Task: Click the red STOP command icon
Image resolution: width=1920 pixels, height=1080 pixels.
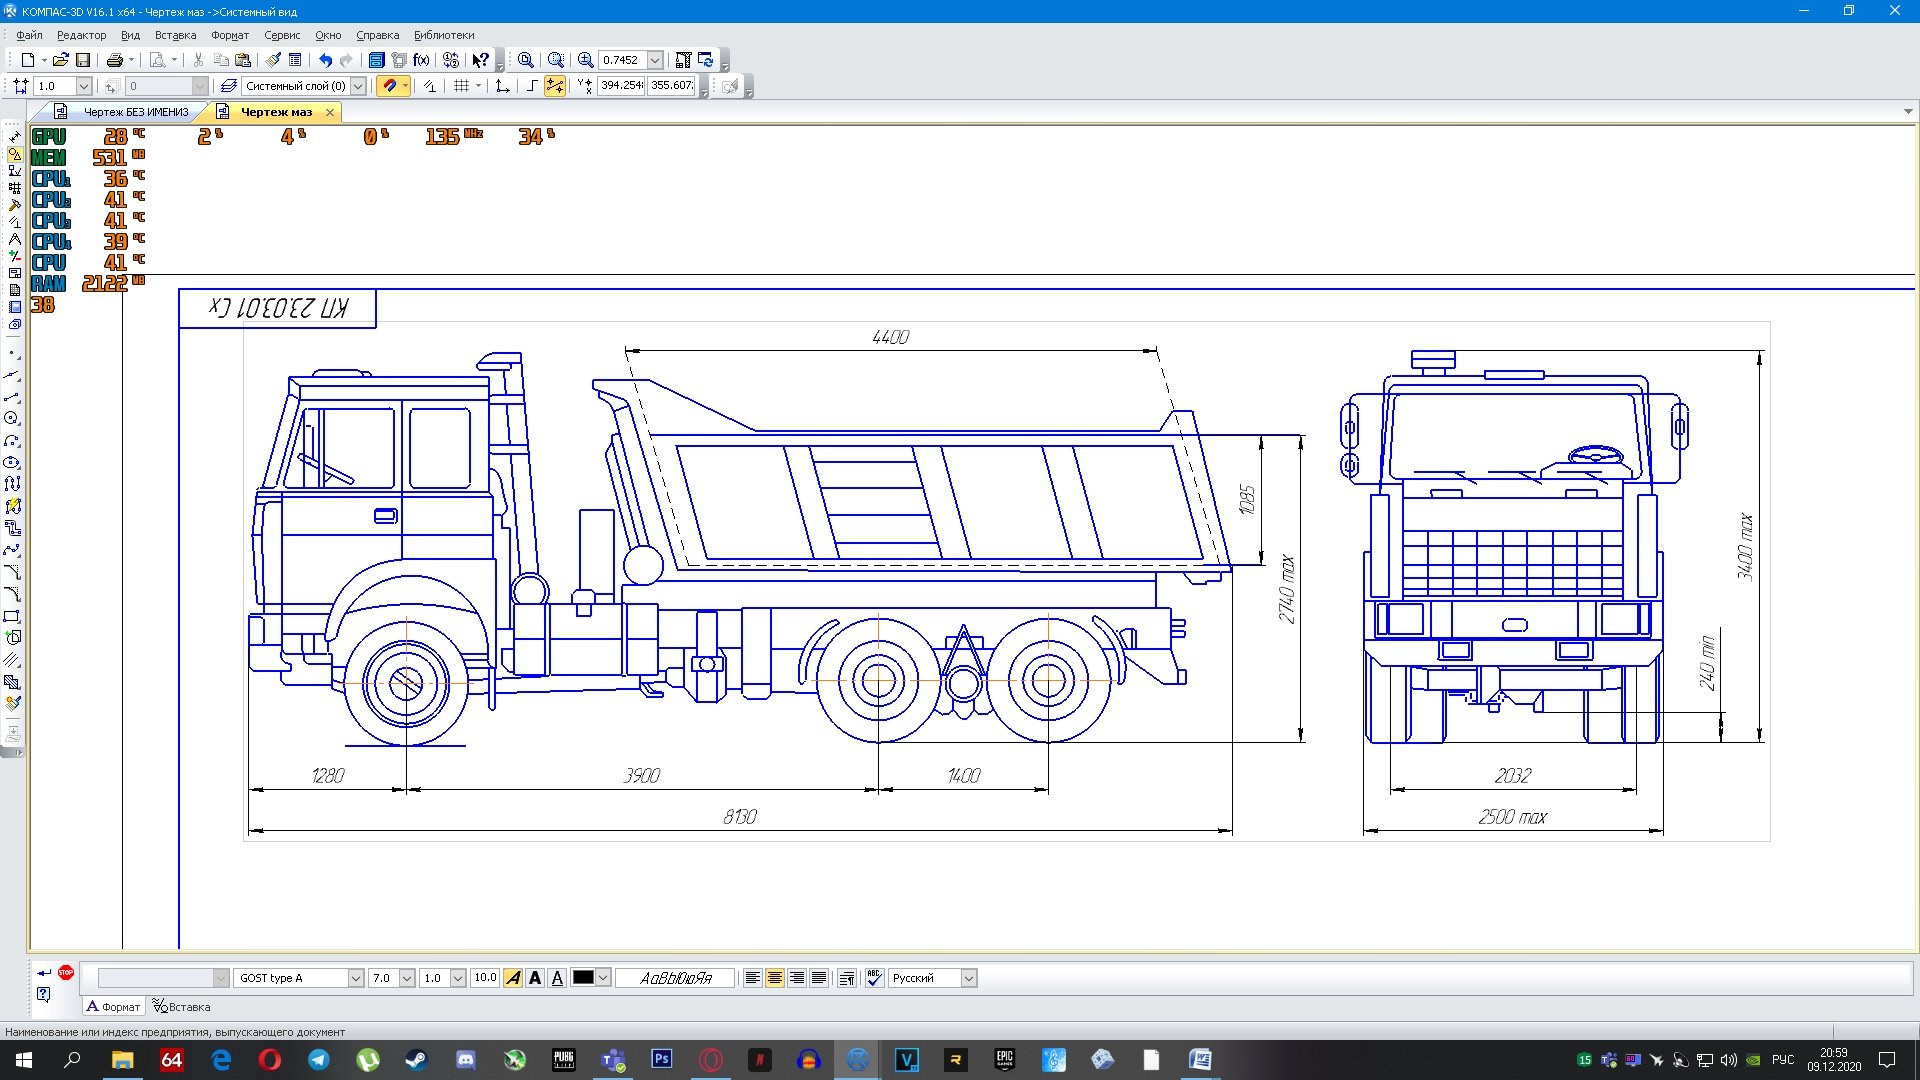Action: pos(66,972)
